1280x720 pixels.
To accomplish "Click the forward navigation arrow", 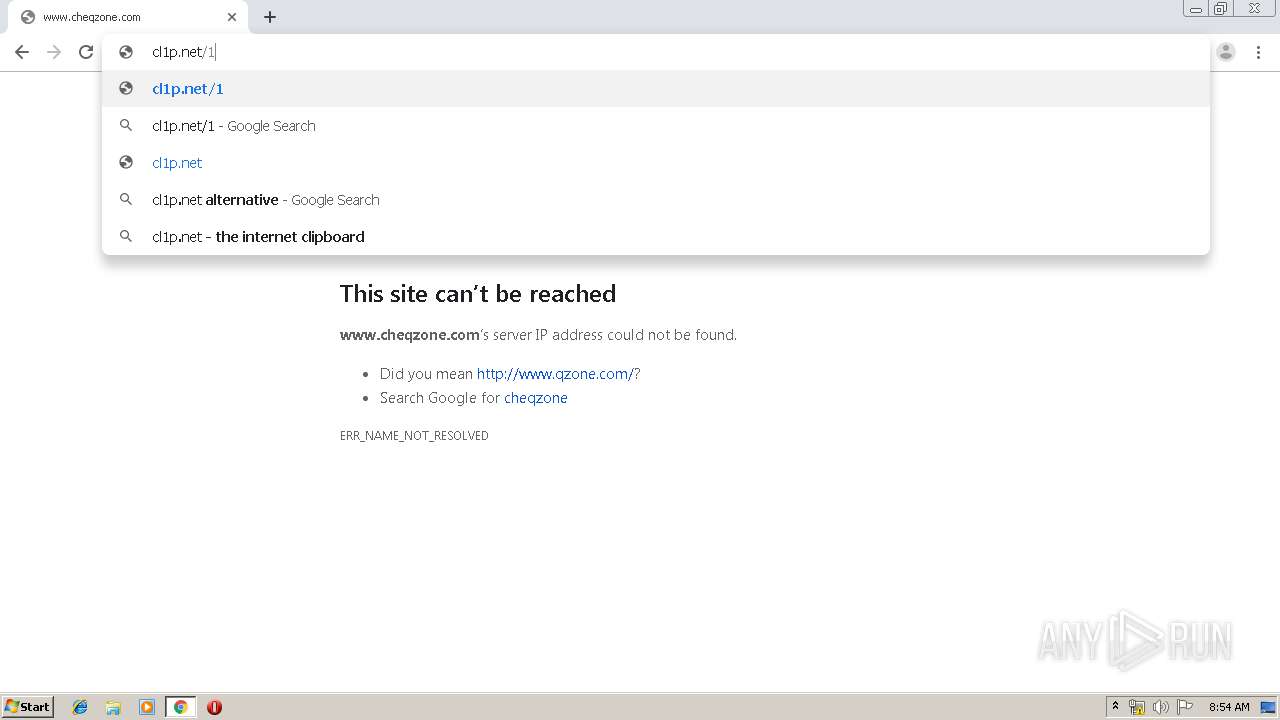I will click(x=54, y=52).
